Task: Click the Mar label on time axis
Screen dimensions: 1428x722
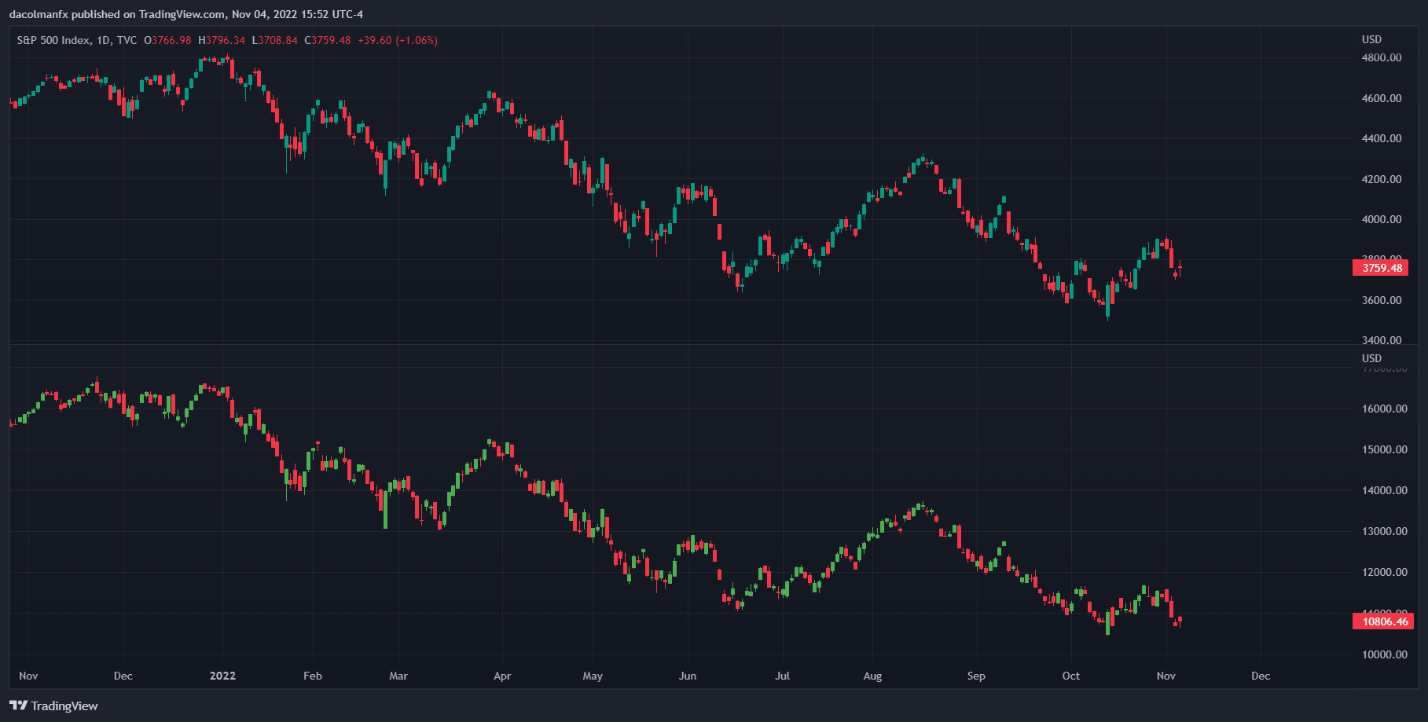Action: click(x=398, y=676)
